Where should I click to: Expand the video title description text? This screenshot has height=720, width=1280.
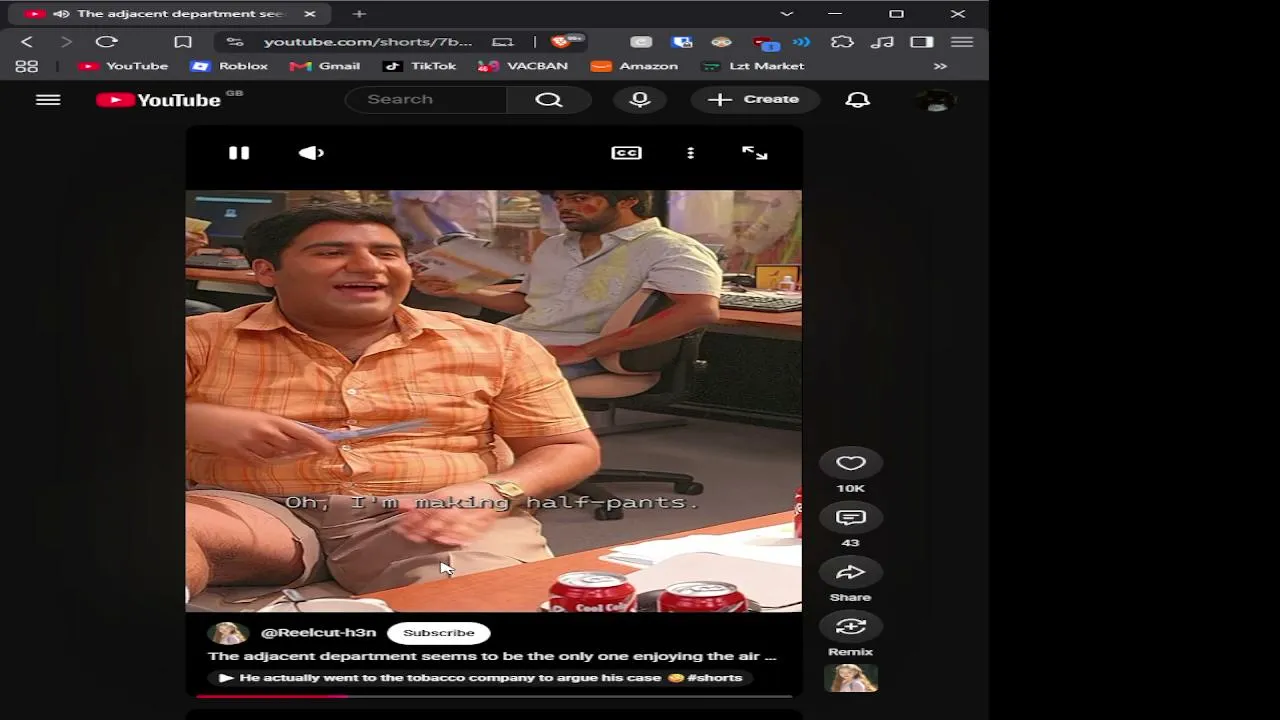[x=492, y=656]
